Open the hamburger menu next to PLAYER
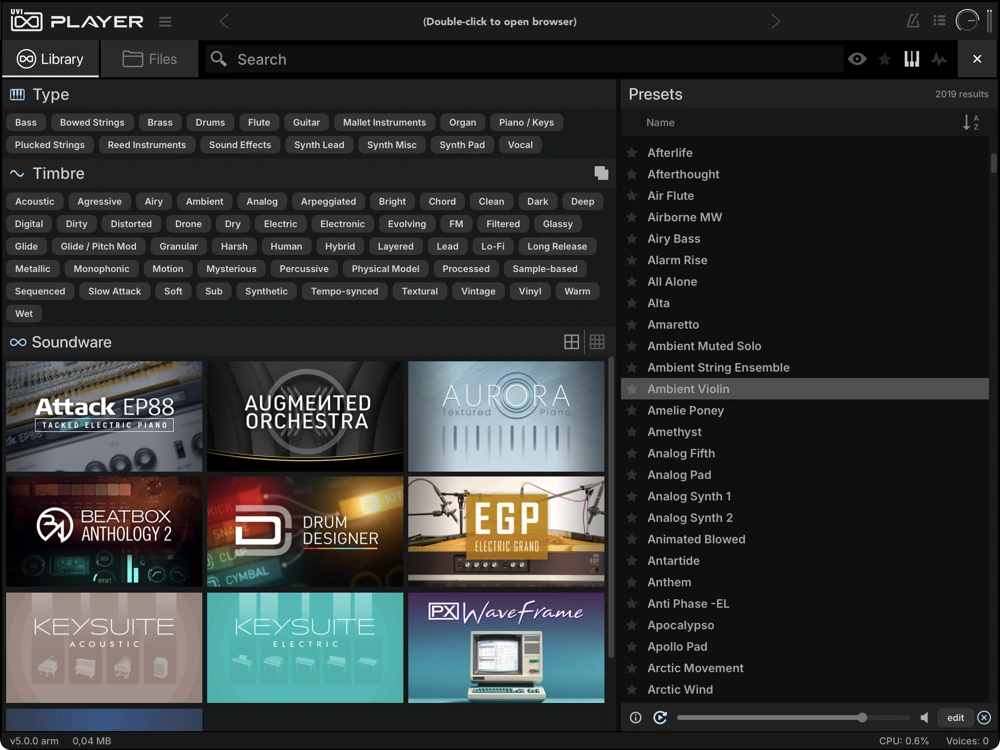The image size is (1000, 750). pos(165,22)
